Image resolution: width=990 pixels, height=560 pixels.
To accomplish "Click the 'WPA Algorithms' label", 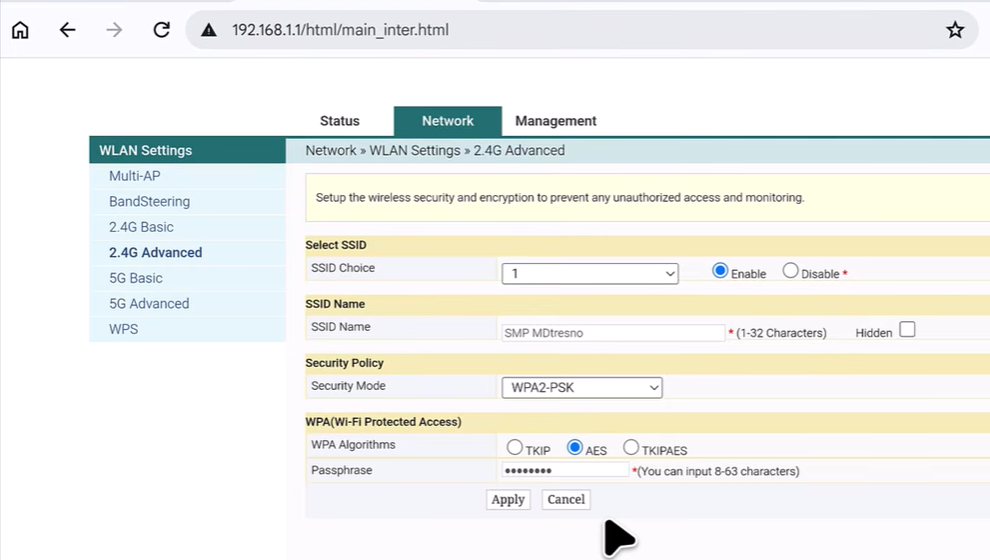I will tap(353, 444).
